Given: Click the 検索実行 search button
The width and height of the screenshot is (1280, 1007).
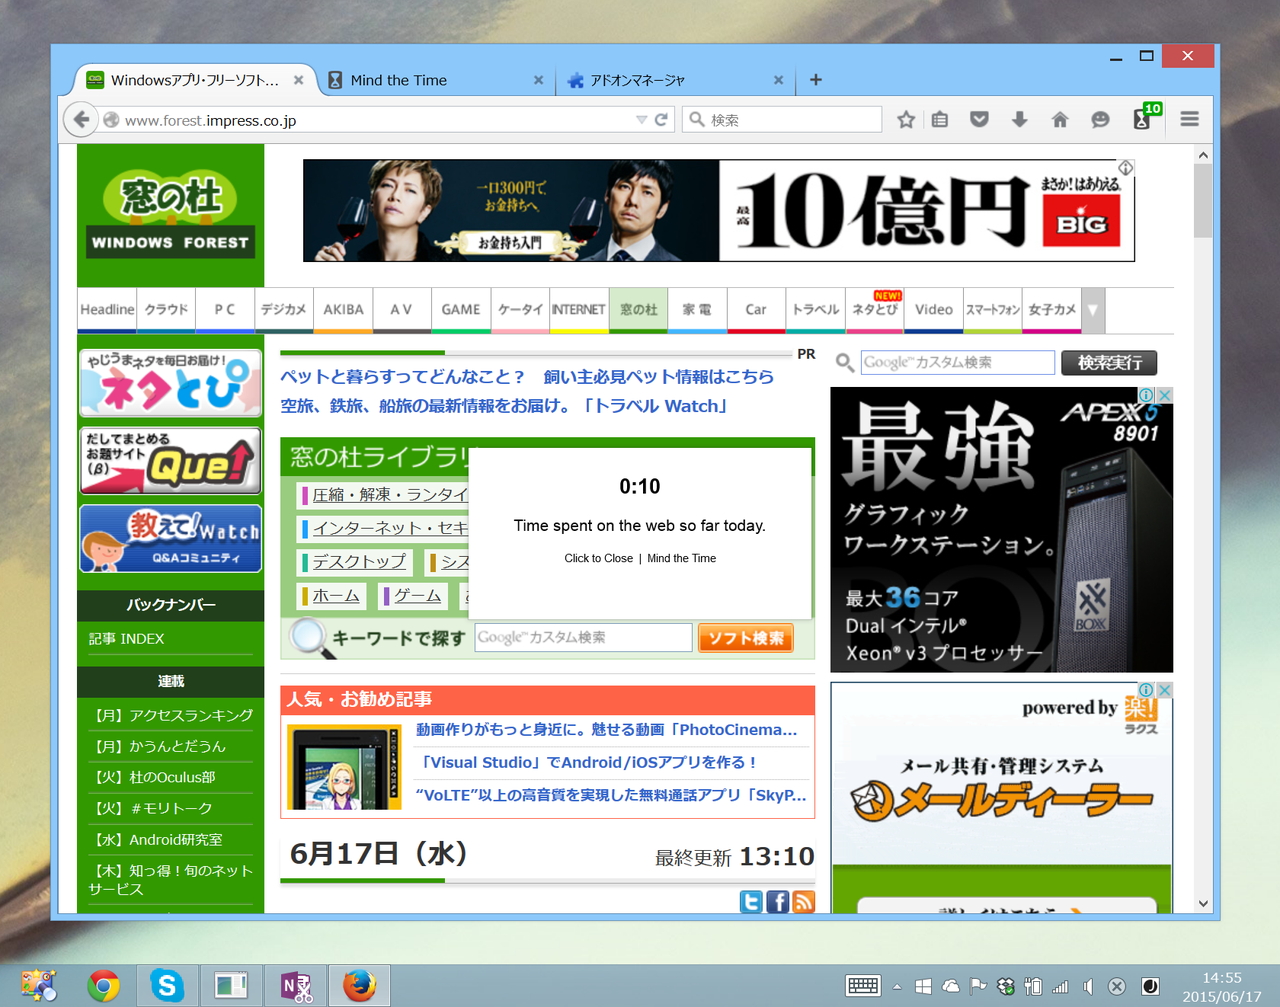Looking at the screenshot, I should tap(1109, 362).
